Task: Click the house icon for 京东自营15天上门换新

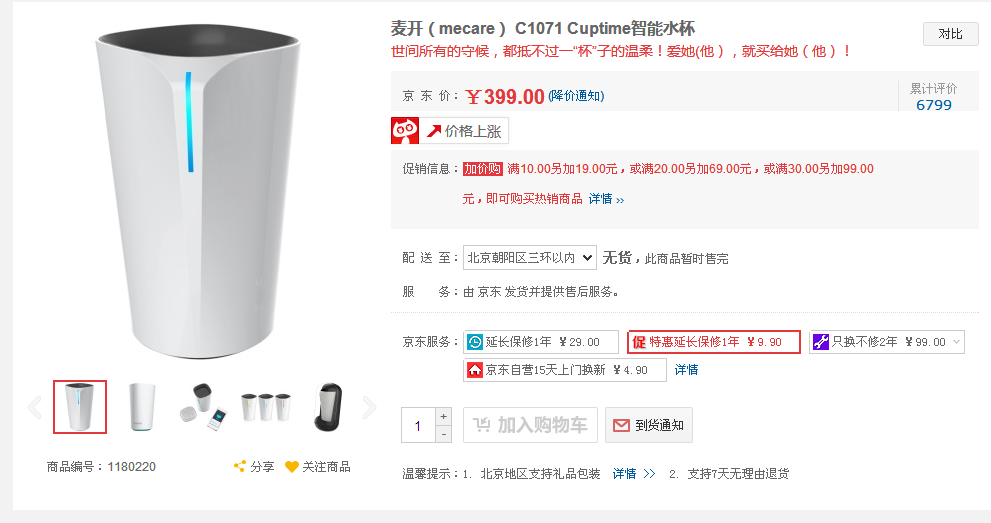Action: (x=475, y=370)
